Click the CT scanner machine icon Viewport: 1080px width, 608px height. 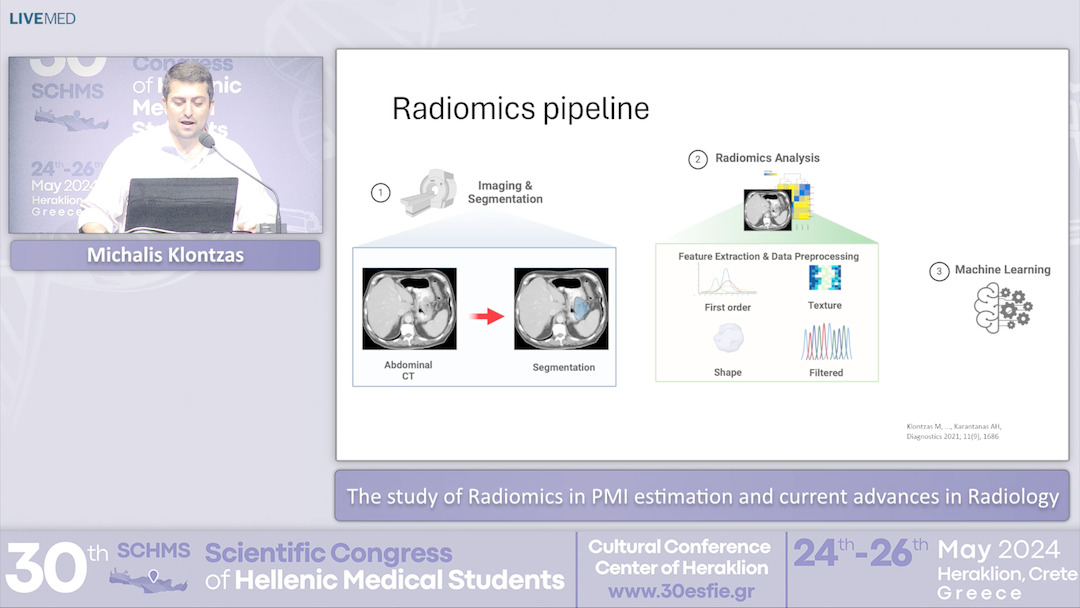point(429,192)
